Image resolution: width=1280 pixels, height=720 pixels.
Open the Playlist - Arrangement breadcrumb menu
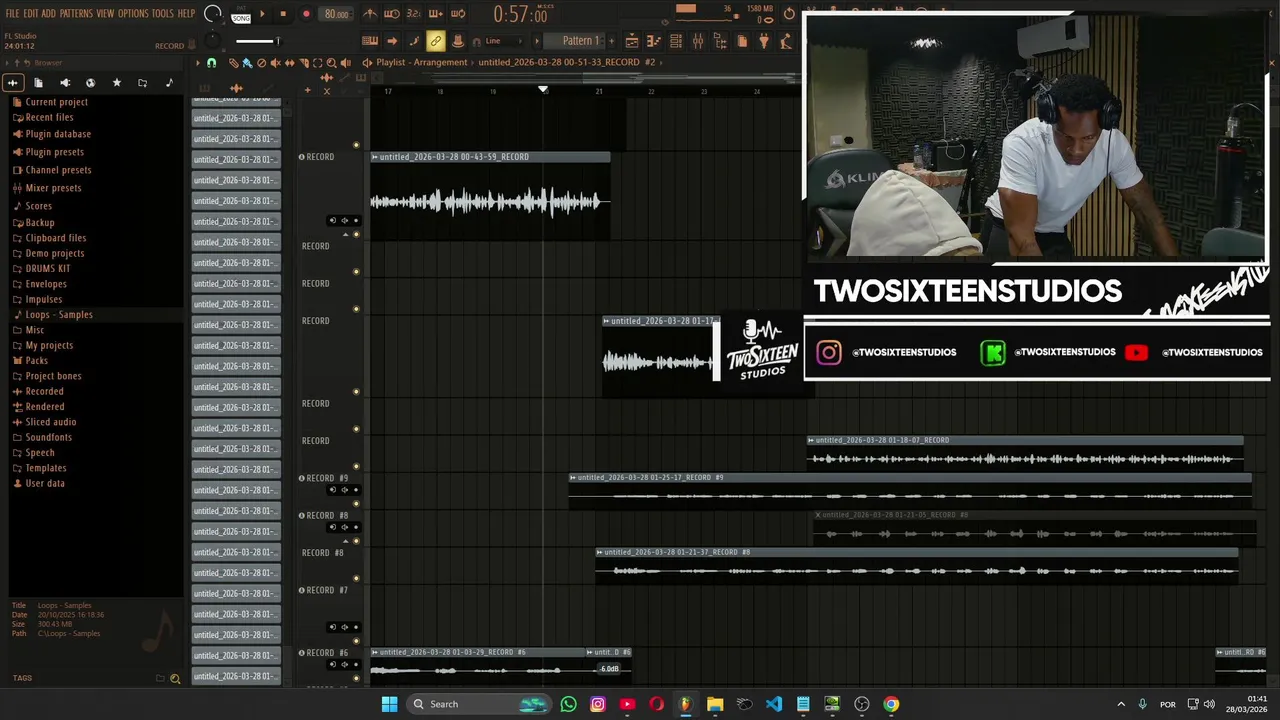point(422,62)
